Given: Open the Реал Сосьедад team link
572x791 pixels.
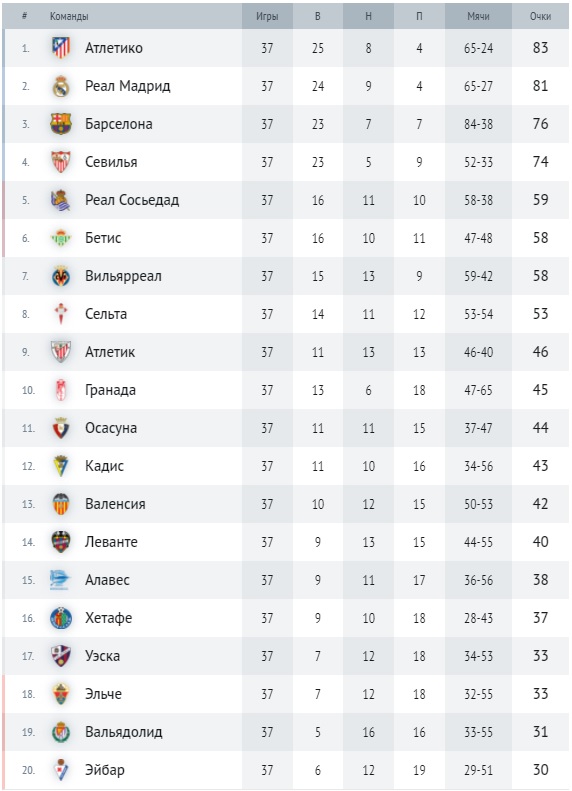Looking at the screenshot, I should pyautogui.click(x=132, y=200).
